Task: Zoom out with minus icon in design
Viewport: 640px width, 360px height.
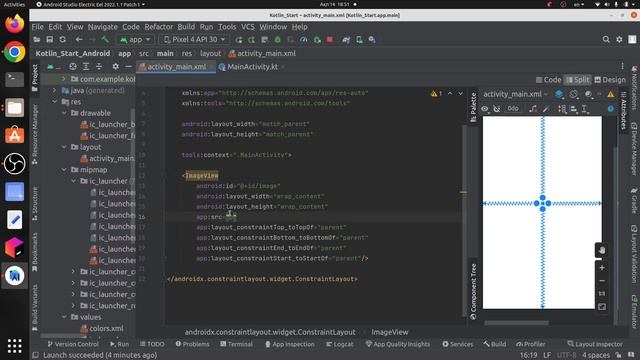Action: (x=602, y=281)
